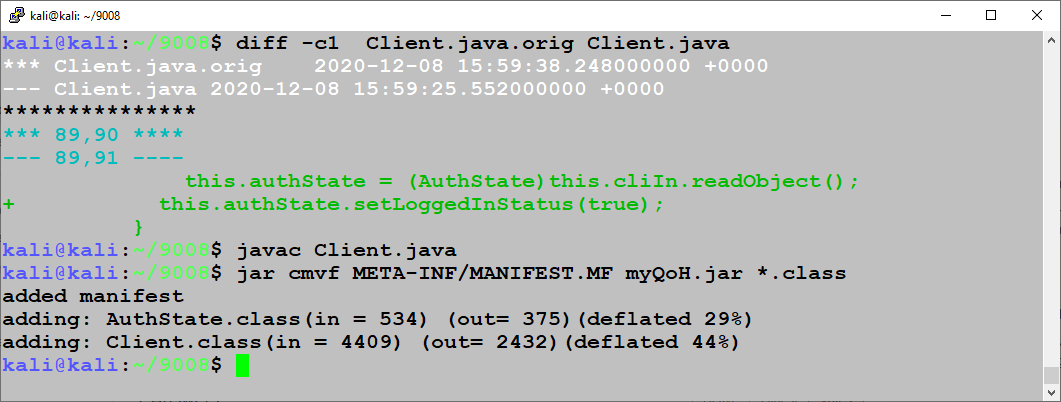1061x402 pixels.
Task: Click the green cursor at the prompt
Action: (x=242, y=365)
